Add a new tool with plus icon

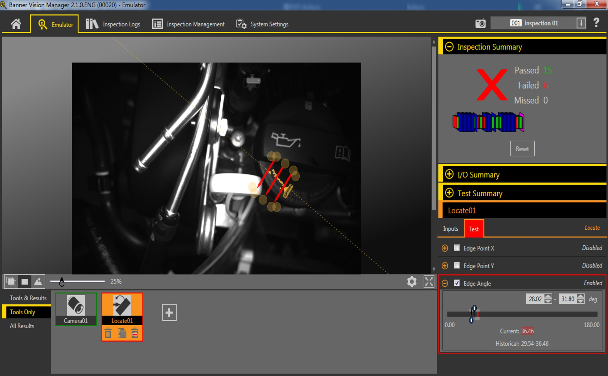click(169, 312)
